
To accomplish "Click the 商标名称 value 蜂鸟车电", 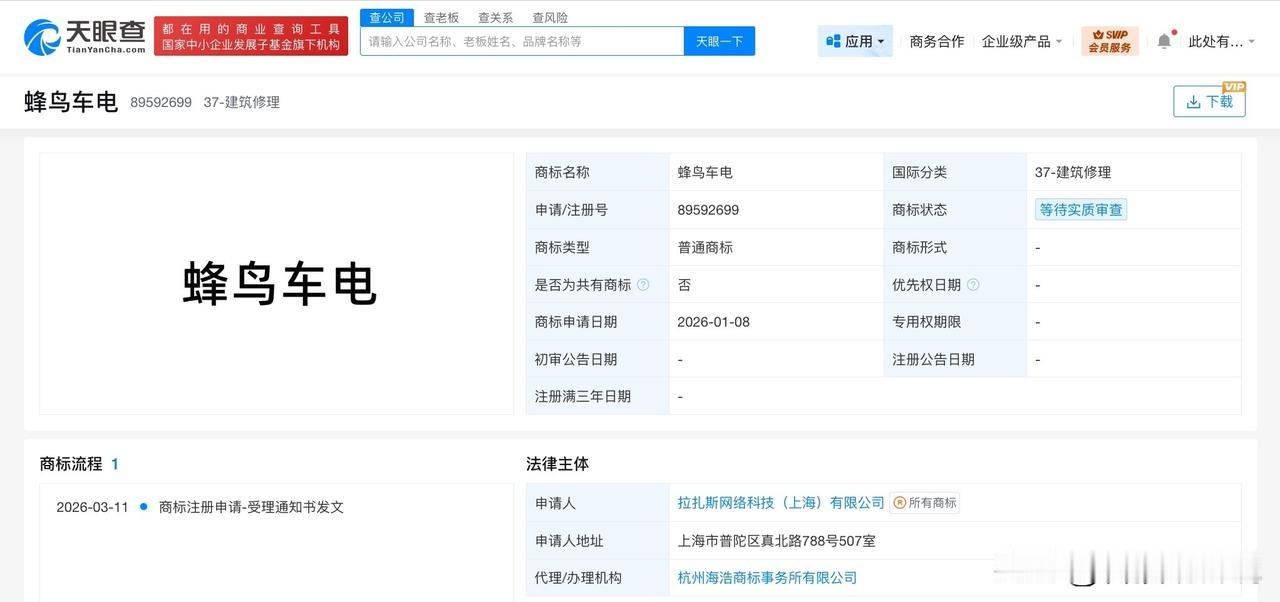I will [x=705, y=172].
